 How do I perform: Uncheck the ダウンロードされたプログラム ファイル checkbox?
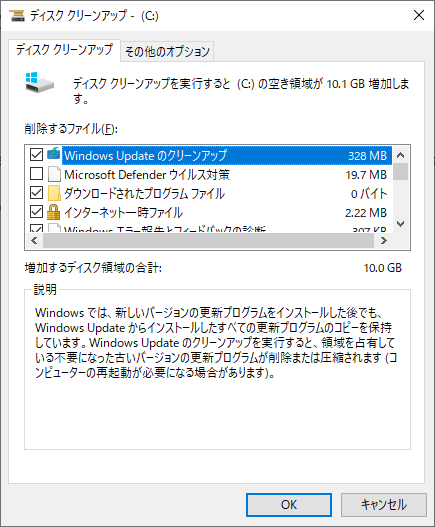click(36, 193)
